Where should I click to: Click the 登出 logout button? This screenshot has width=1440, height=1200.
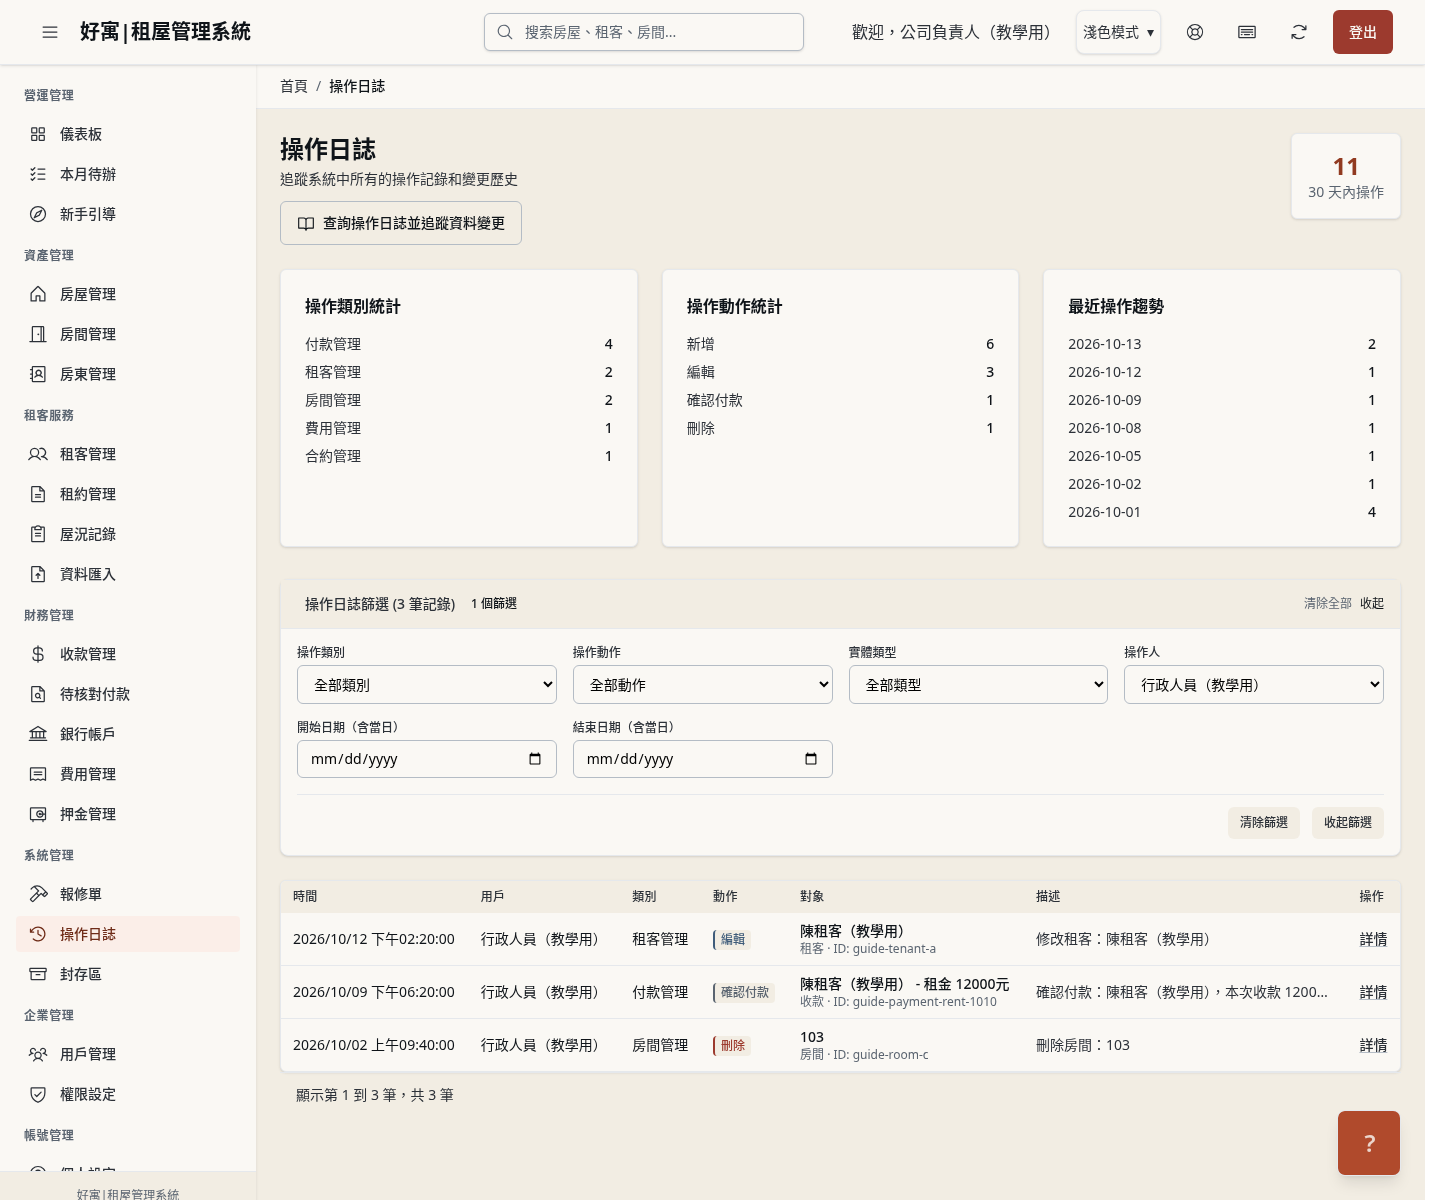coord(1363,32)
